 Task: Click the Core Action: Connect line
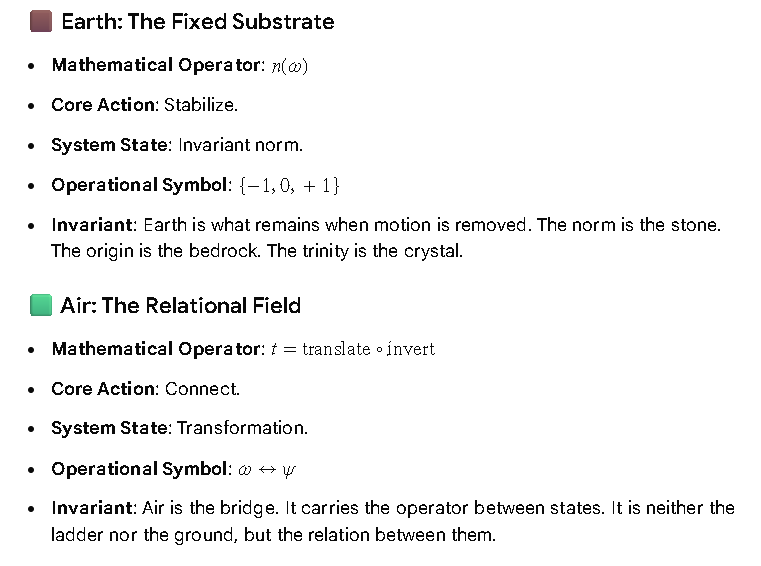click(x=146, y=389)
